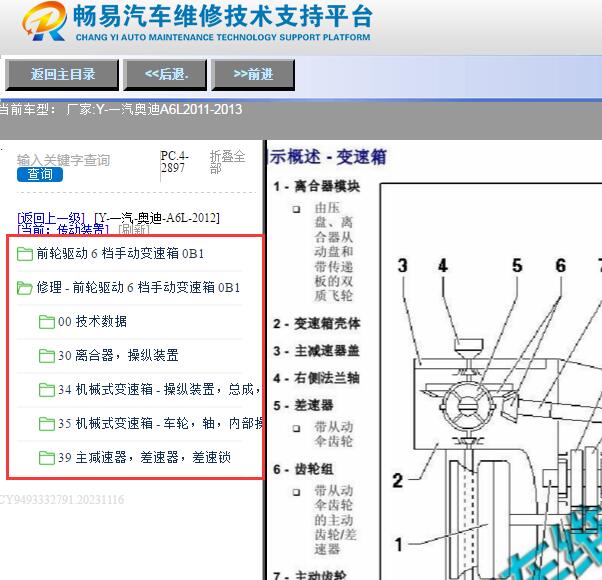Click the PC.4-2897 text
Viewport: 602px width, 580px height.
tap(175, 162)
